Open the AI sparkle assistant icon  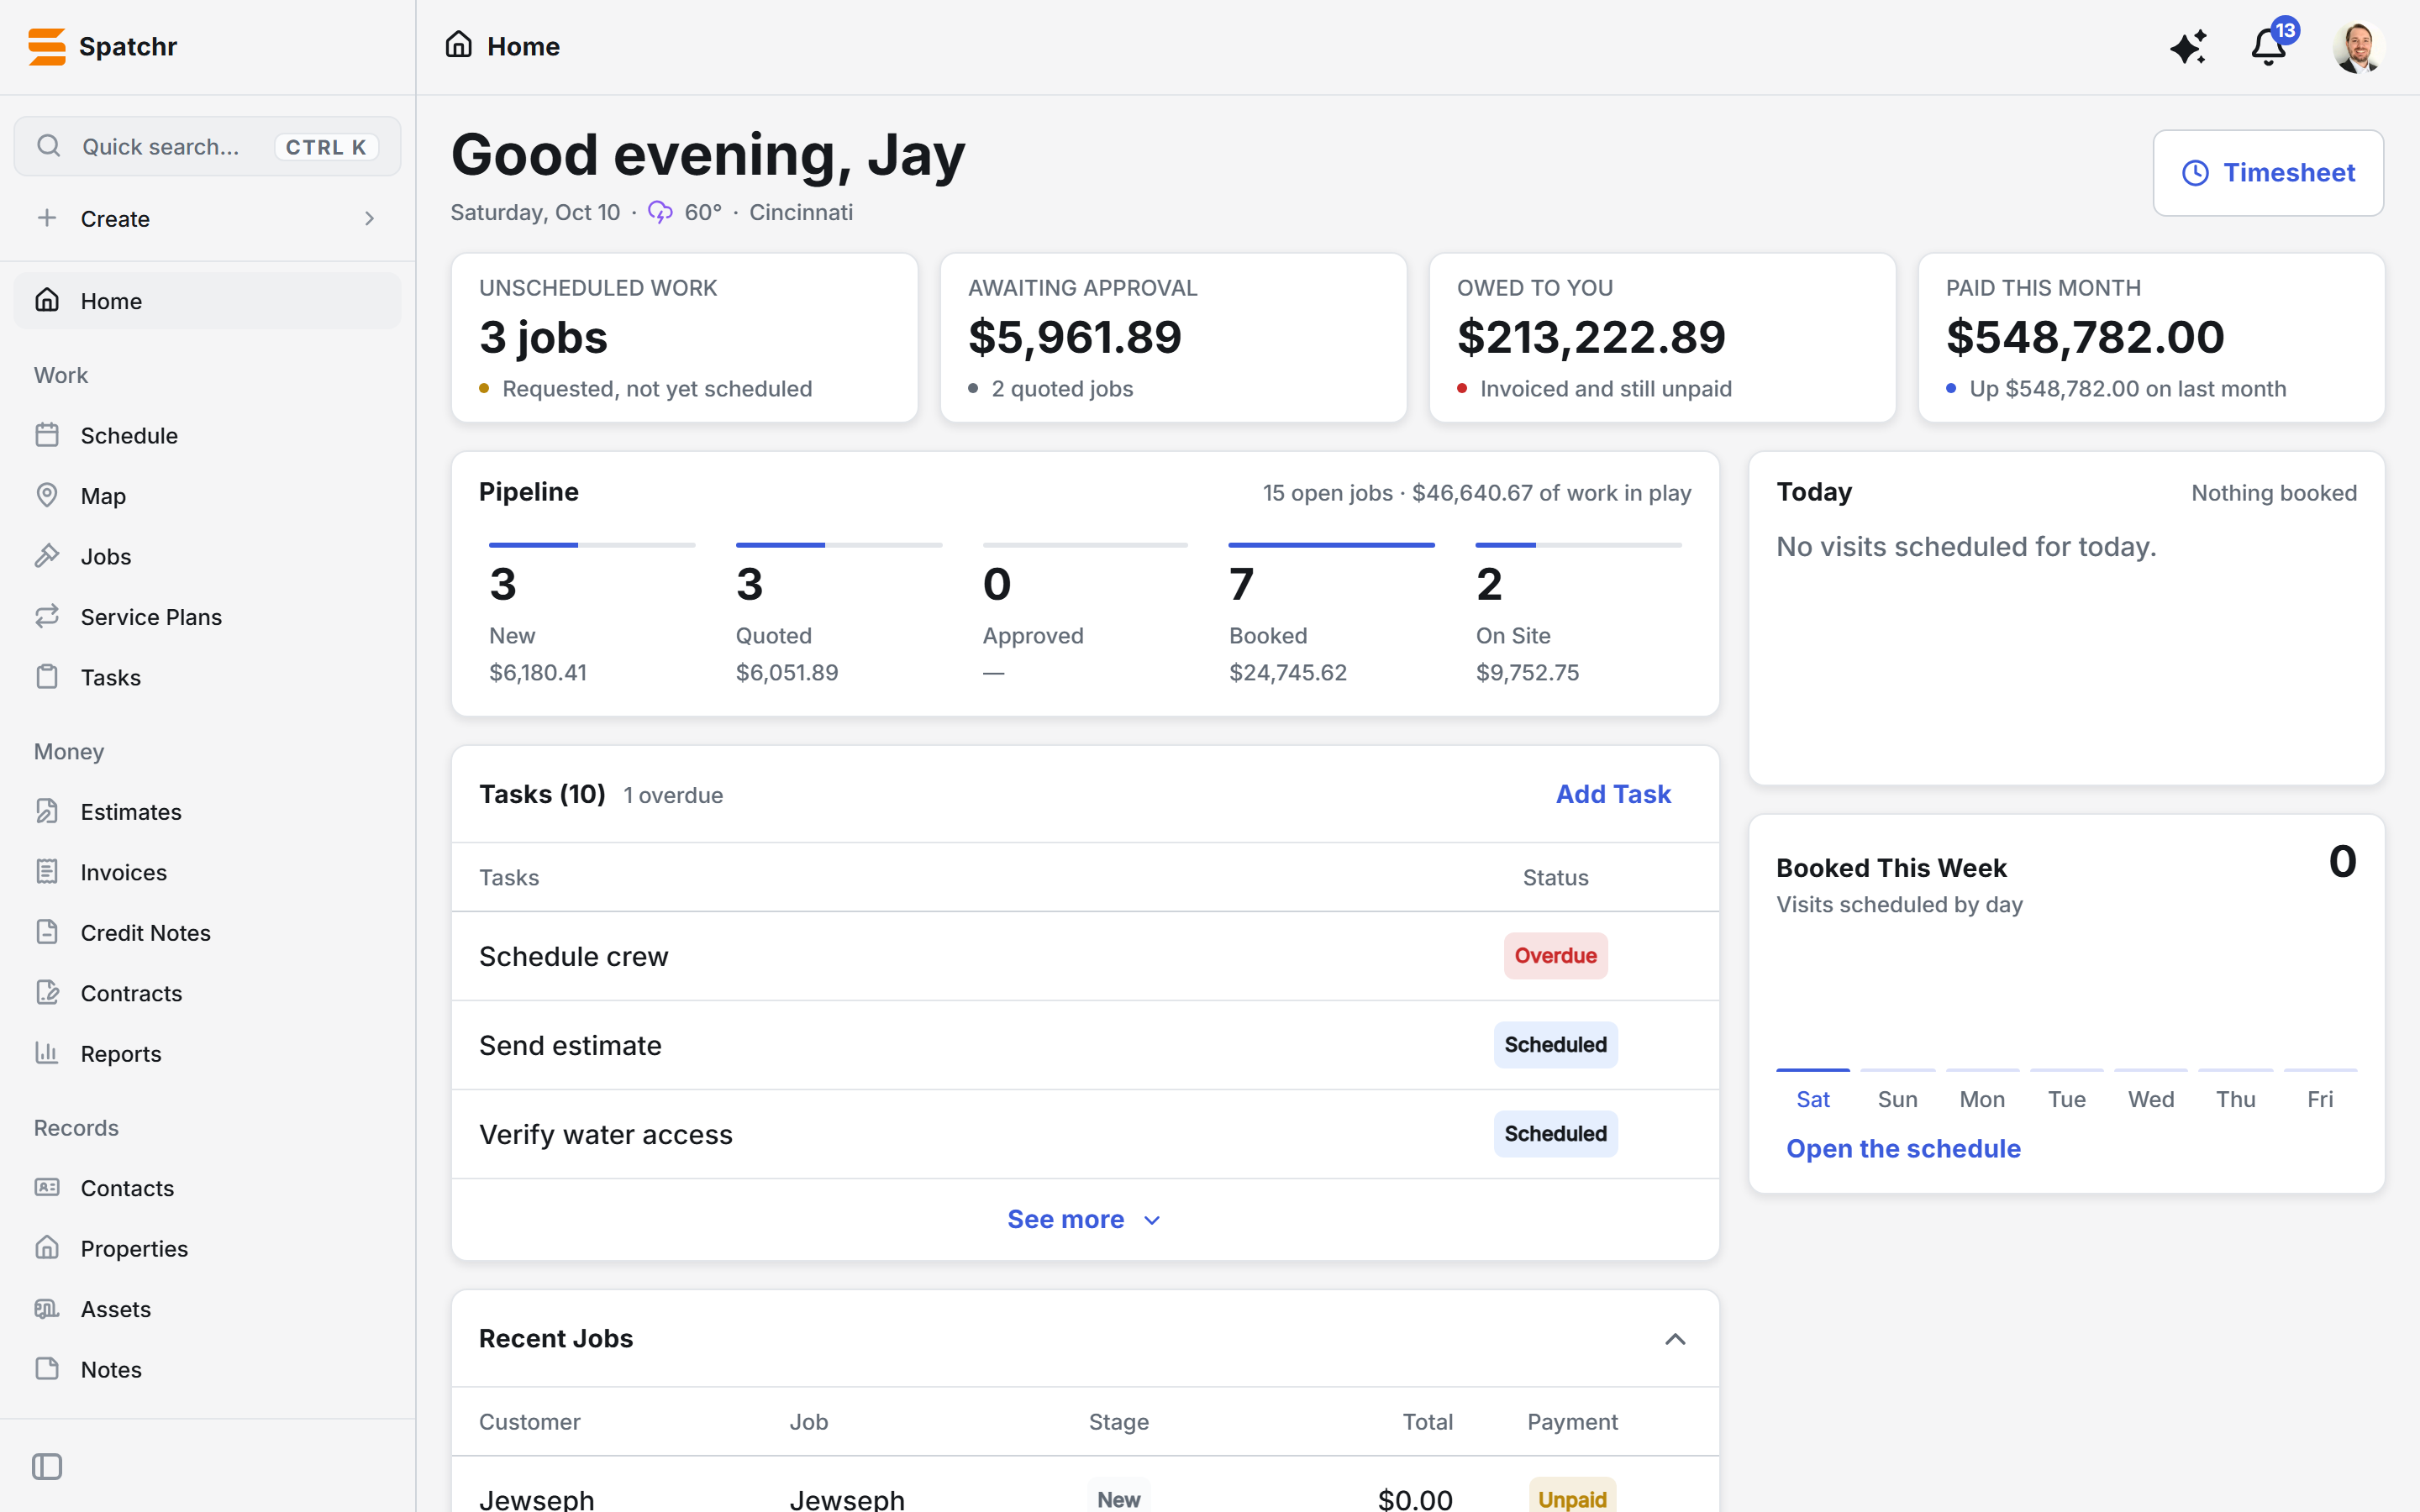click(x=2188, y=47)
